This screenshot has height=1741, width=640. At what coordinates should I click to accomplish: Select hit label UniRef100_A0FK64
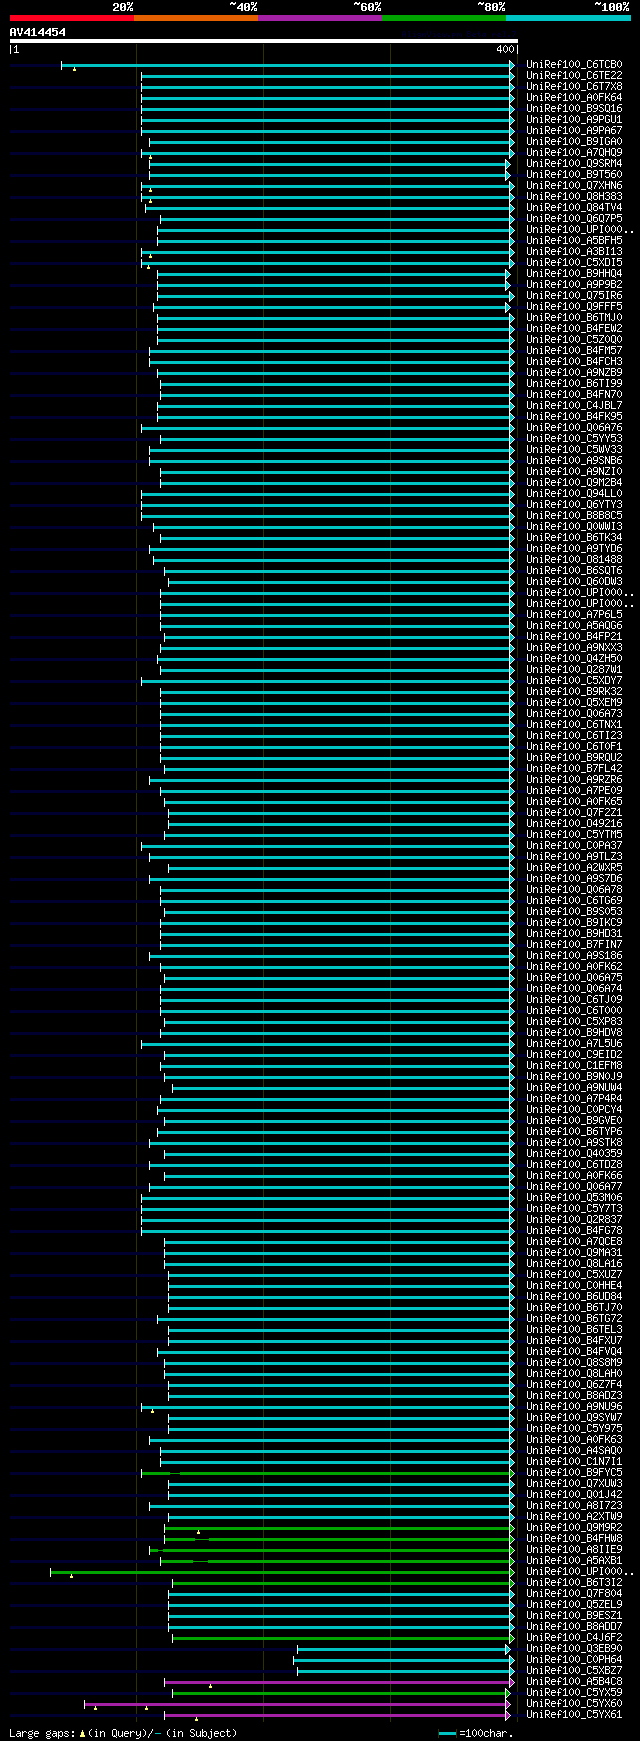(x=574, y=98)
